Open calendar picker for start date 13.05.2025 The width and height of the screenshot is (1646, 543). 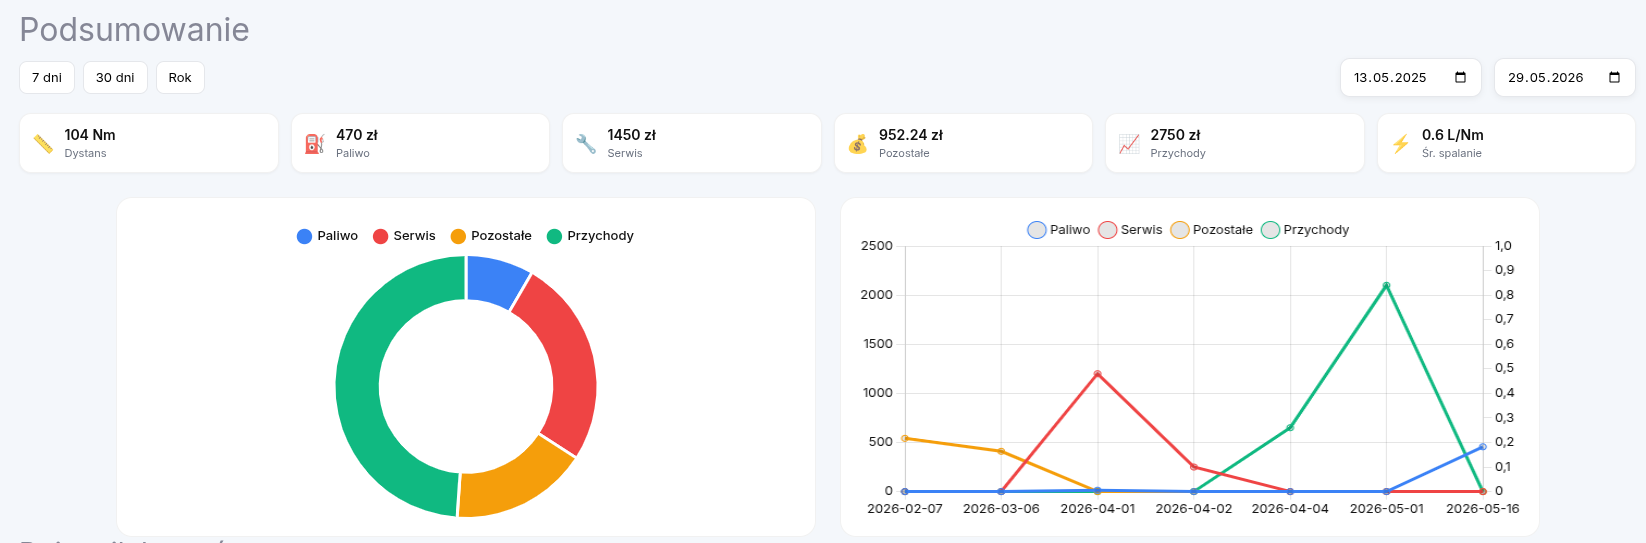point(1460,78)
